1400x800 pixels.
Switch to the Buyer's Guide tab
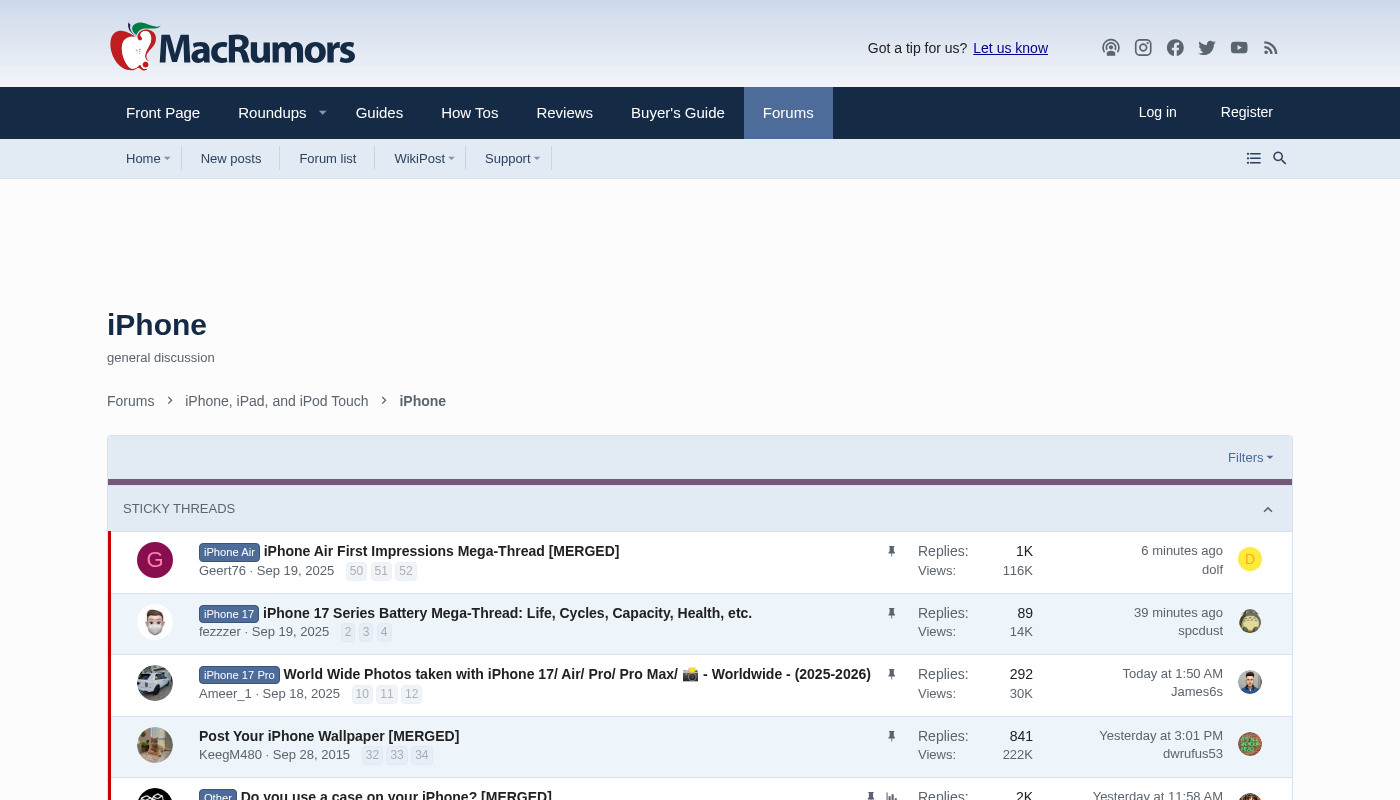pos(677,113)
